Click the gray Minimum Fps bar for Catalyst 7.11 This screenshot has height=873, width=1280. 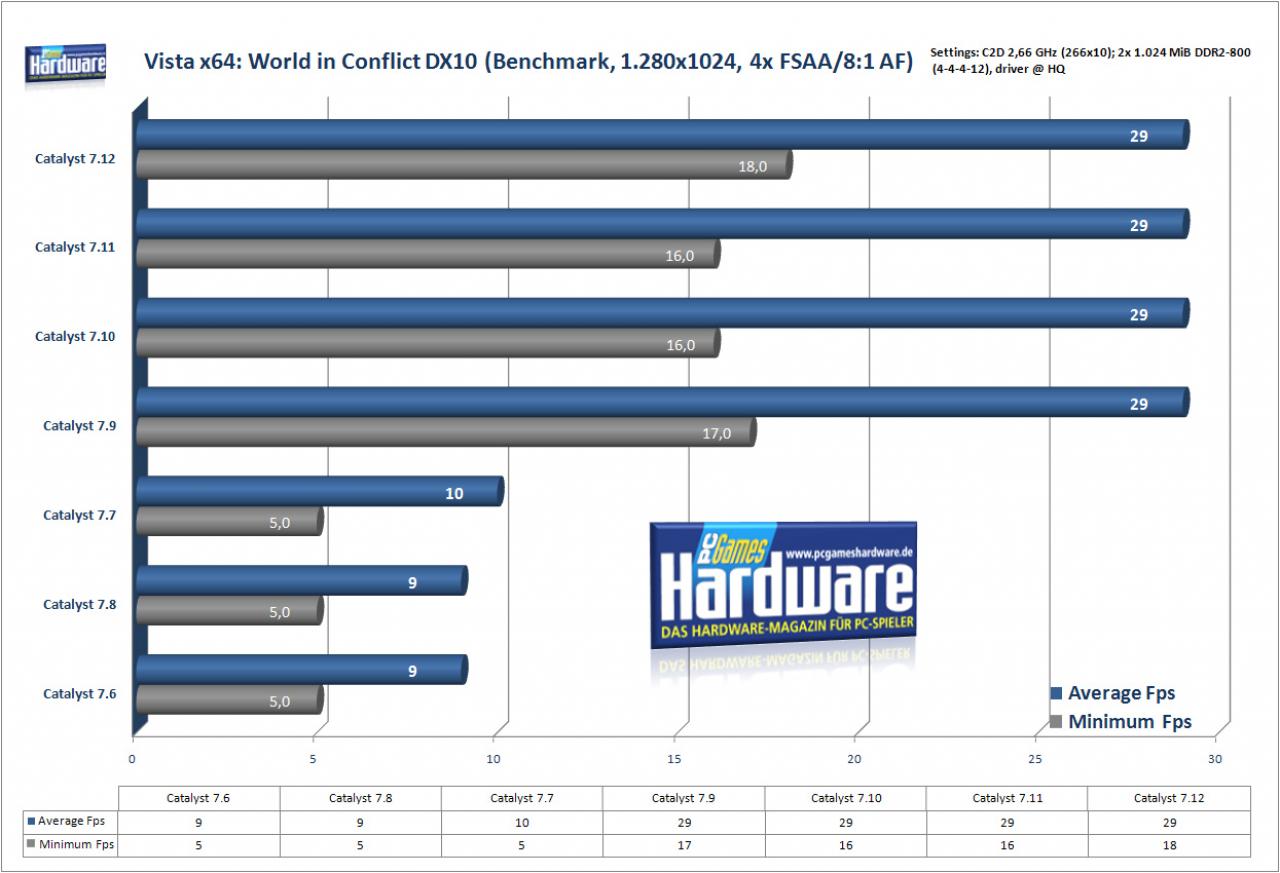point(428,255)
